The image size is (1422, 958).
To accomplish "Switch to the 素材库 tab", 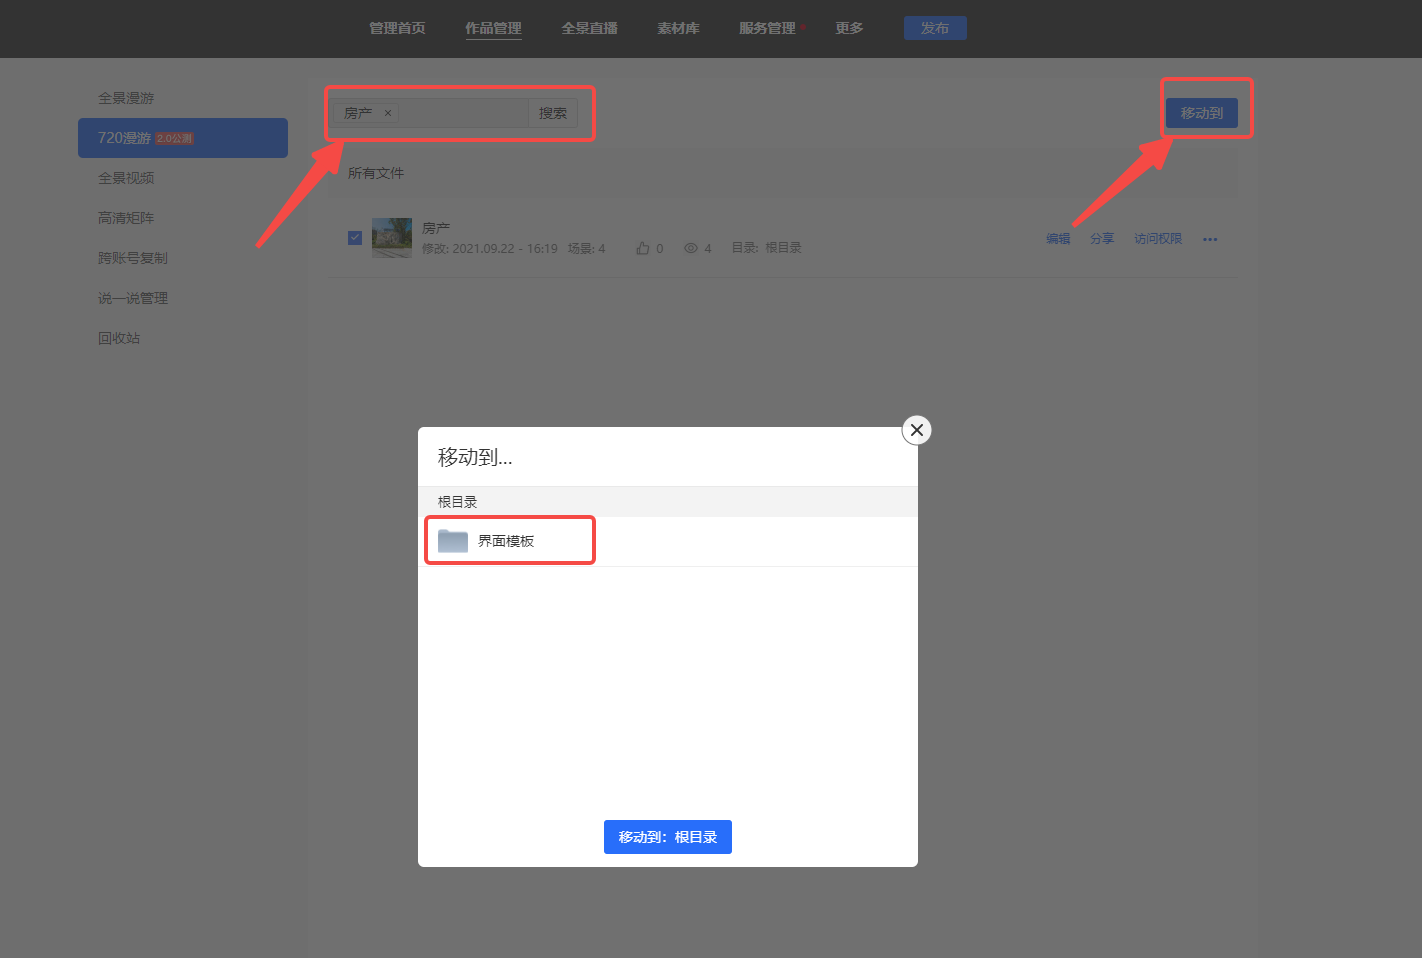I will click(678, 28).
